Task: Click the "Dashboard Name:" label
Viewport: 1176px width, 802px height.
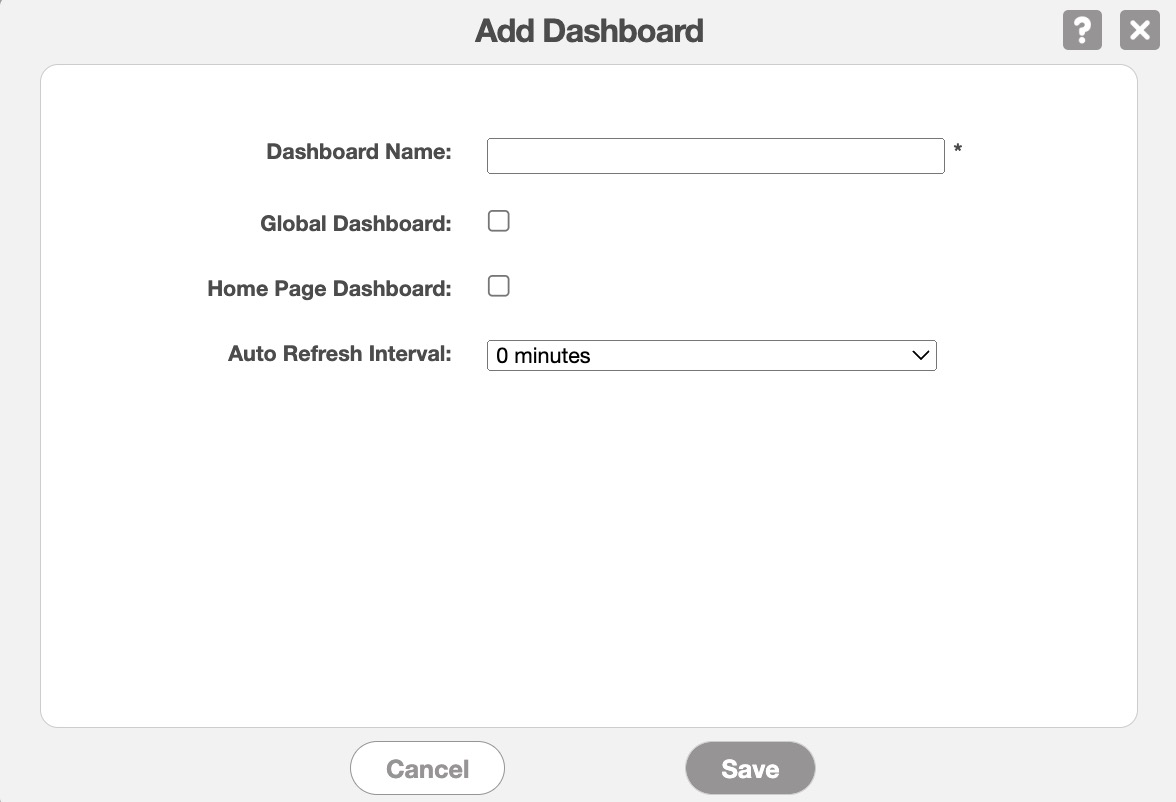Action: click(x=358, y=152)
